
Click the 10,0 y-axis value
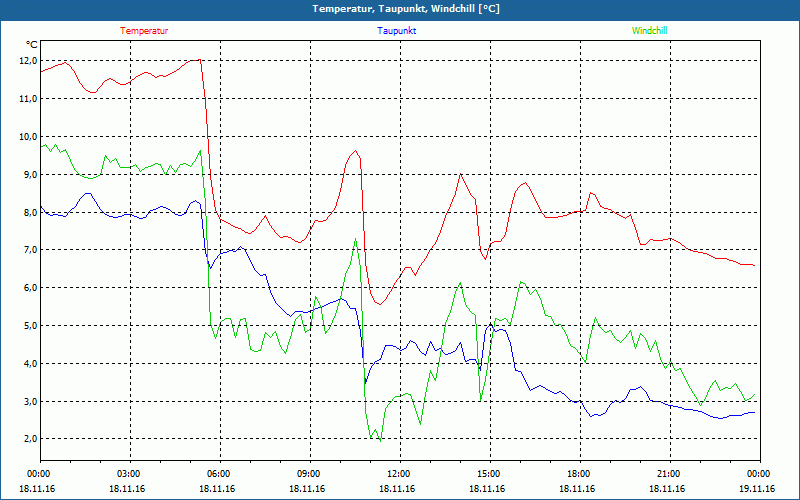29,137
